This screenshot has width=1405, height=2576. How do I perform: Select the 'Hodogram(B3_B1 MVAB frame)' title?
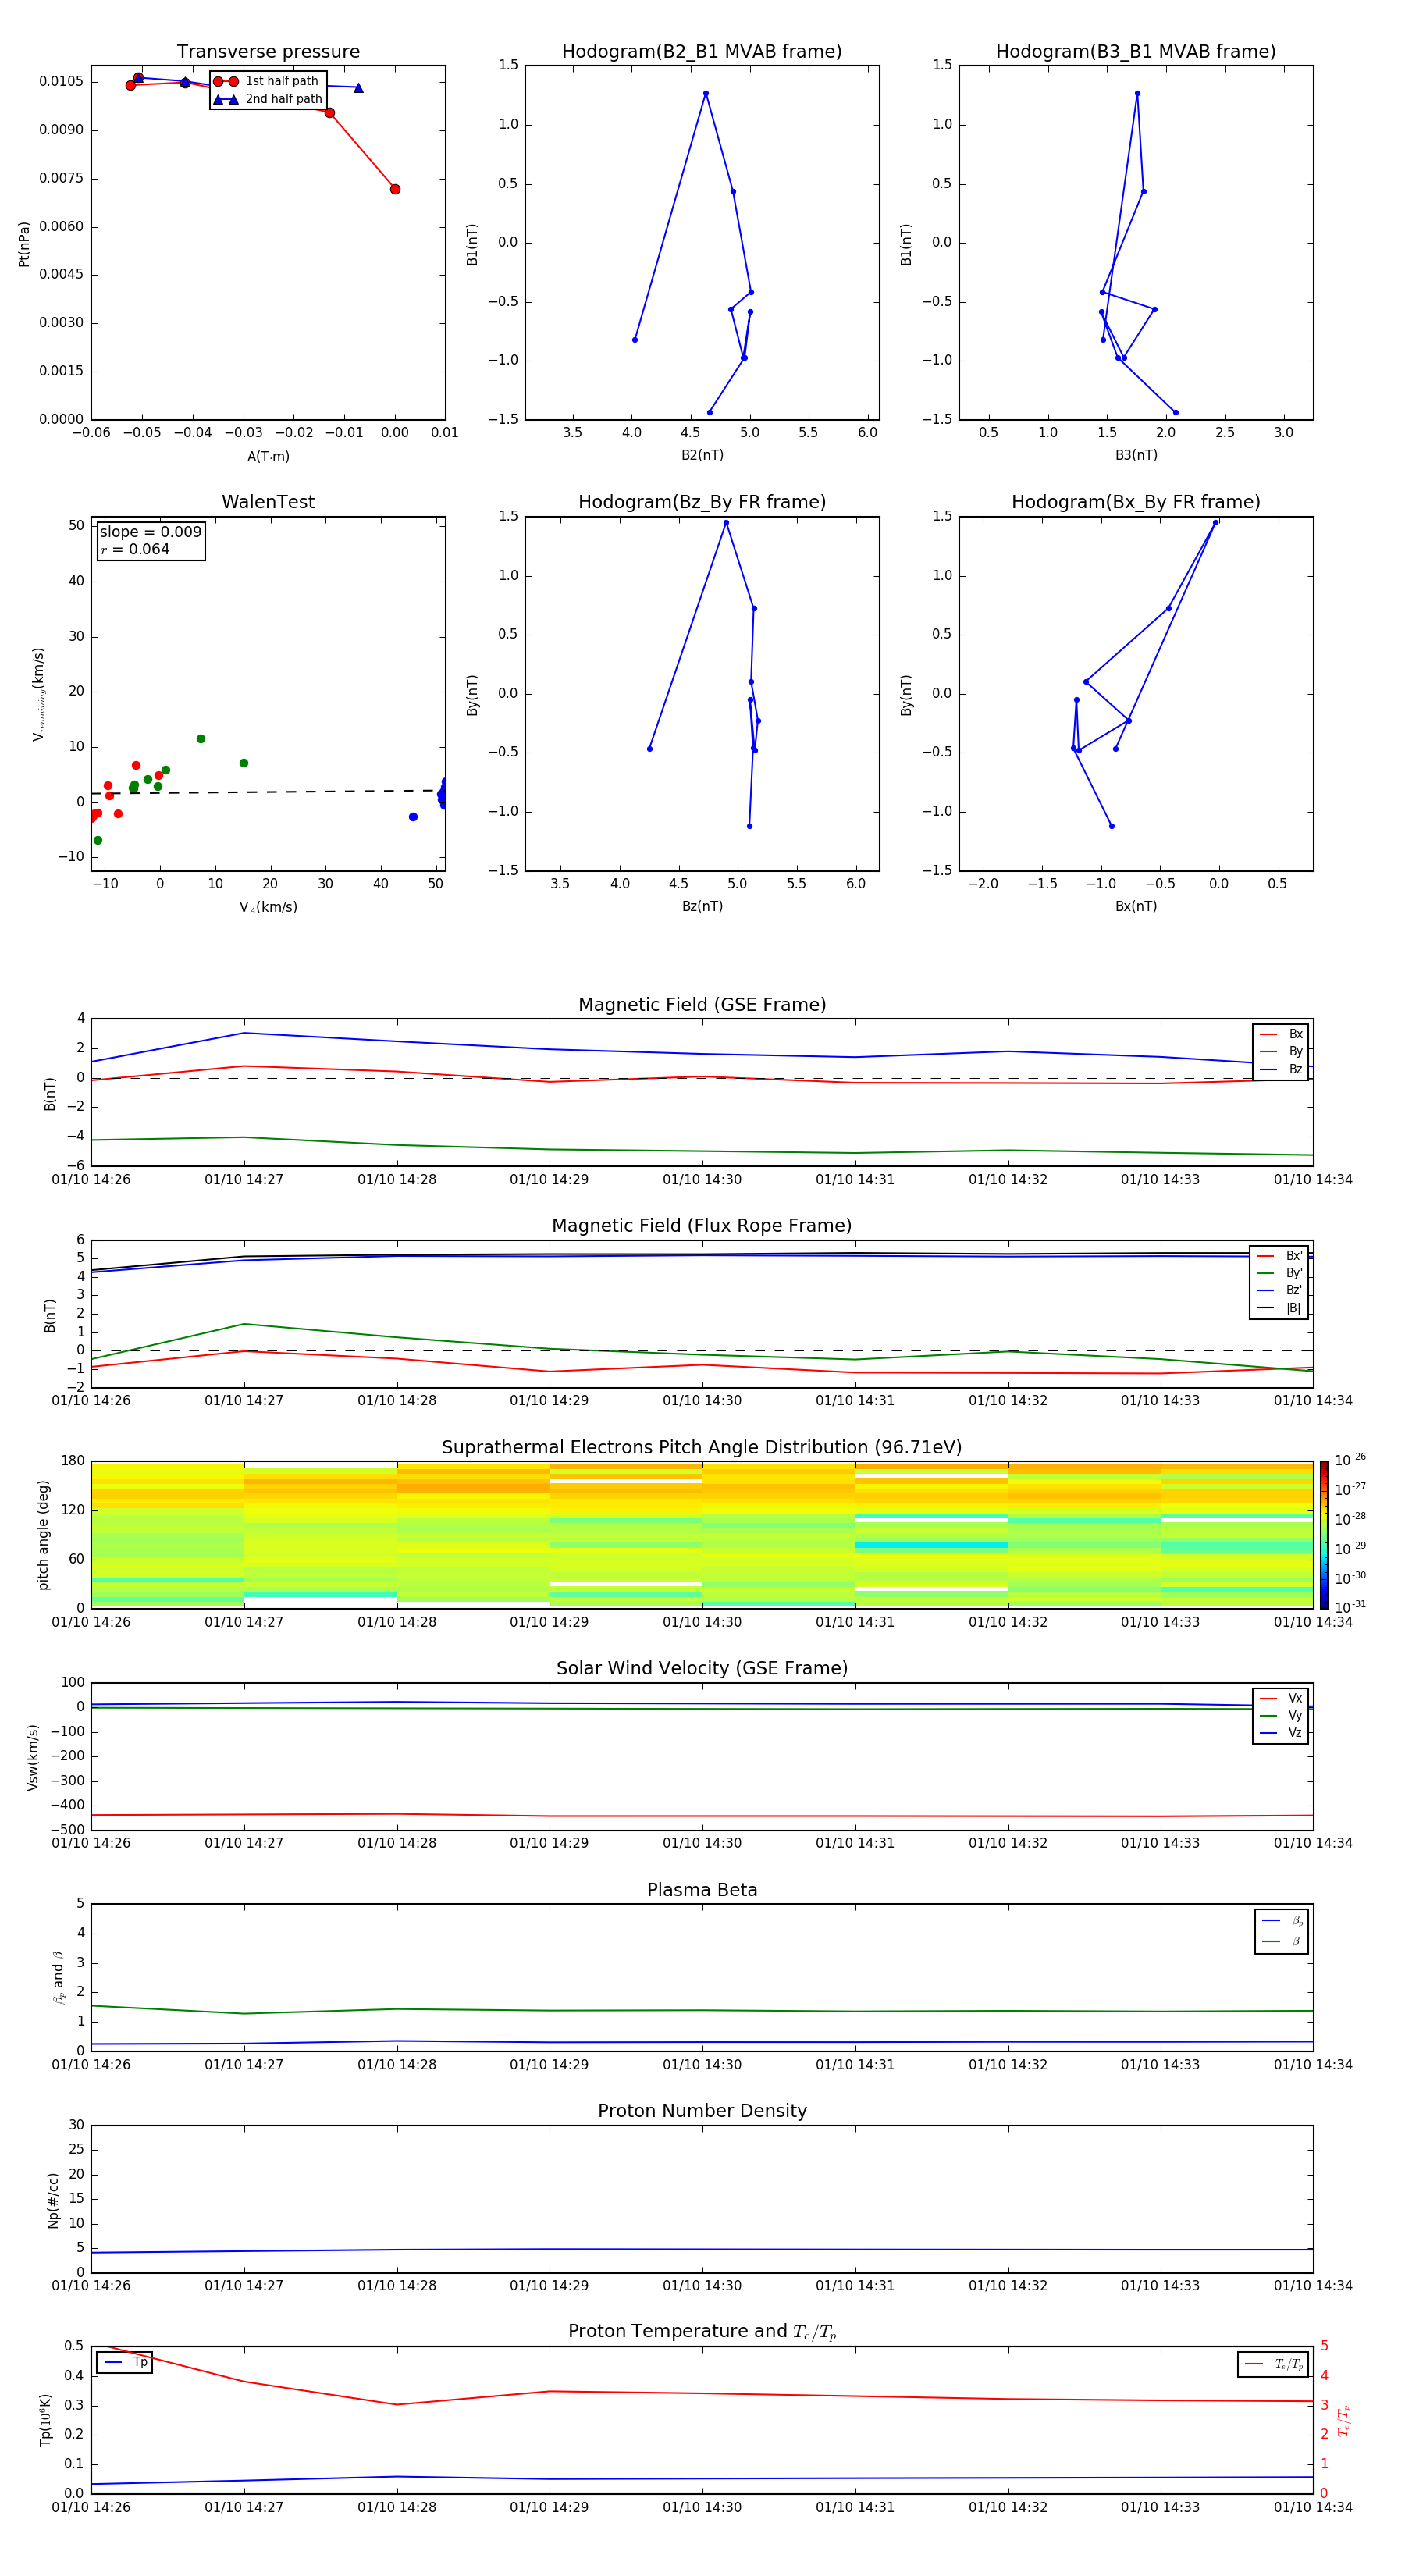(1136, 51)
